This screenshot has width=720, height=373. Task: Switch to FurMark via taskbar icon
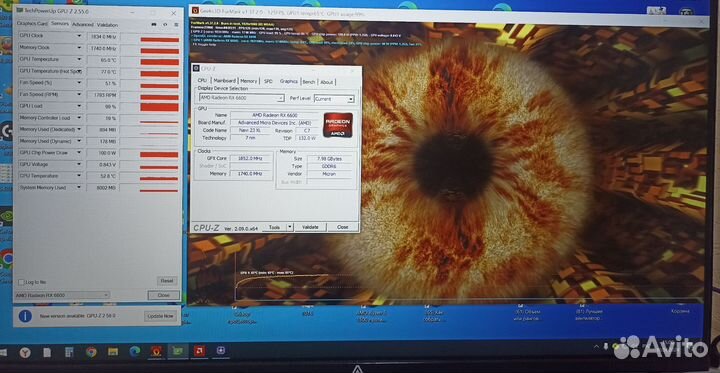[x=156, y=351]
